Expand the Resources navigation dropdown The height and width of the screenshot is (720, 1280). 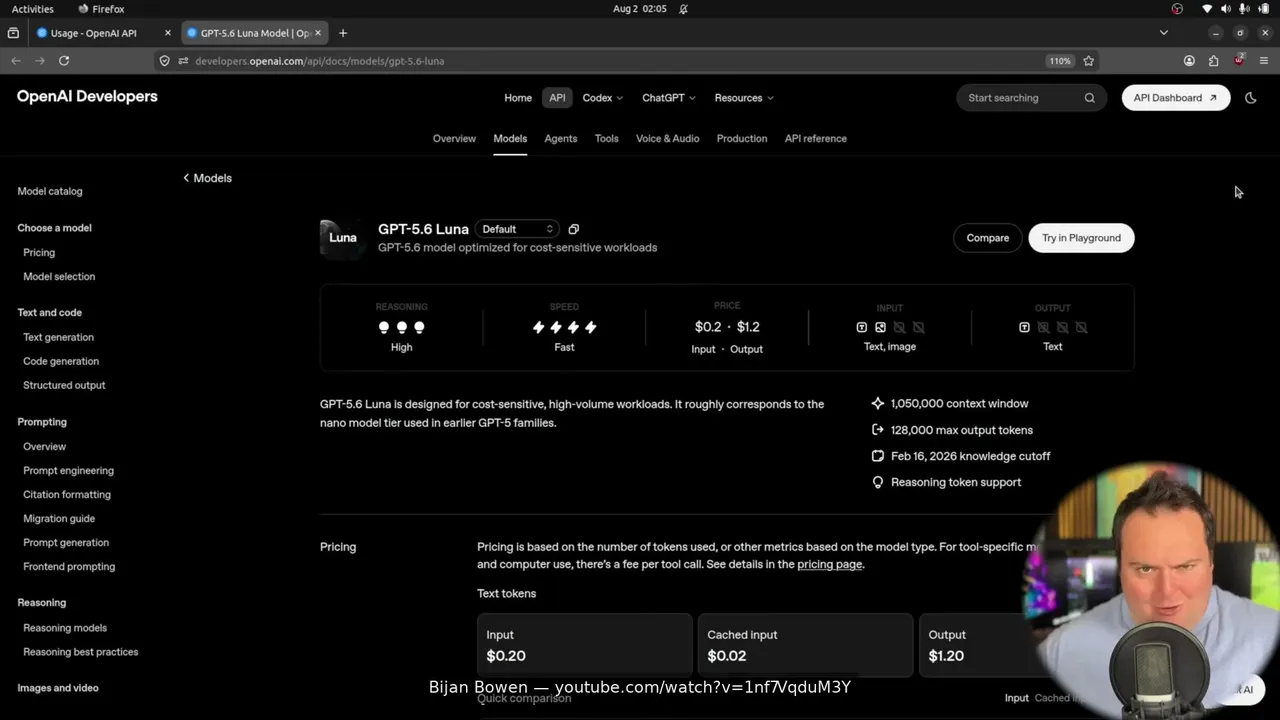click(744, 98)
